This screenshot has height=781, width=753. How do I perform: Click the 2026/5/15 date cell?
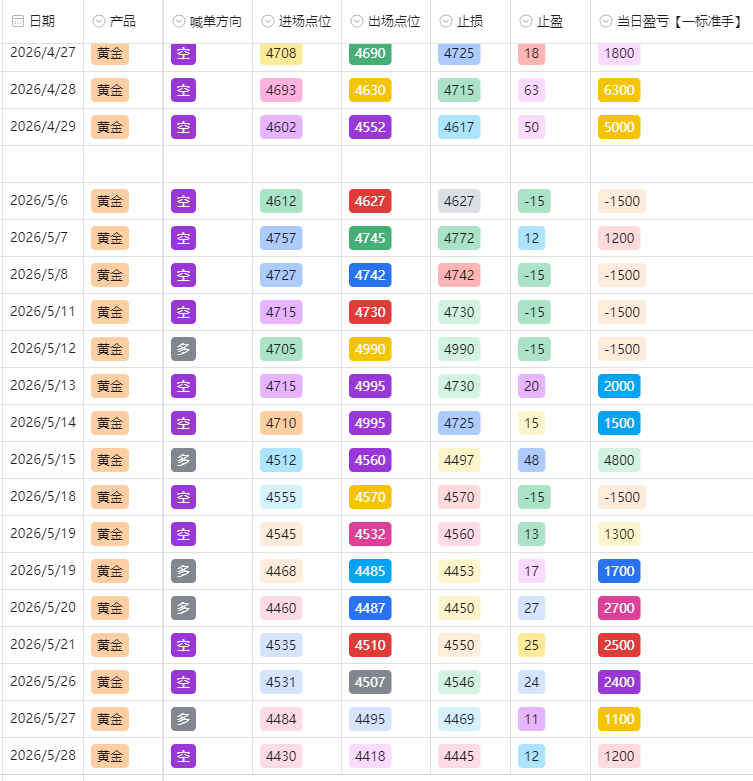pyautogui.click(x=43, y=460)
